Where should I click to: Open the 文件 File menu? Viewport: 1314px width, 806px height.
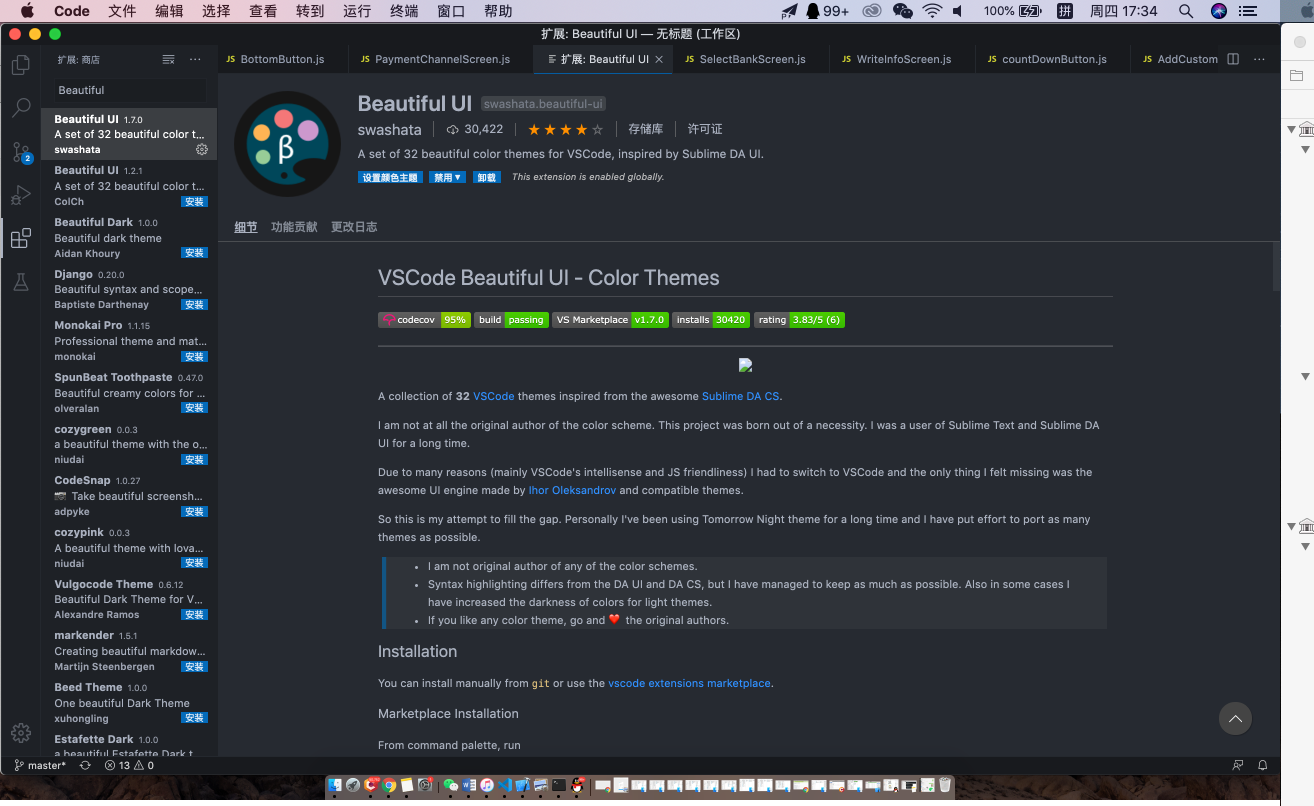[x=122, y=11]
